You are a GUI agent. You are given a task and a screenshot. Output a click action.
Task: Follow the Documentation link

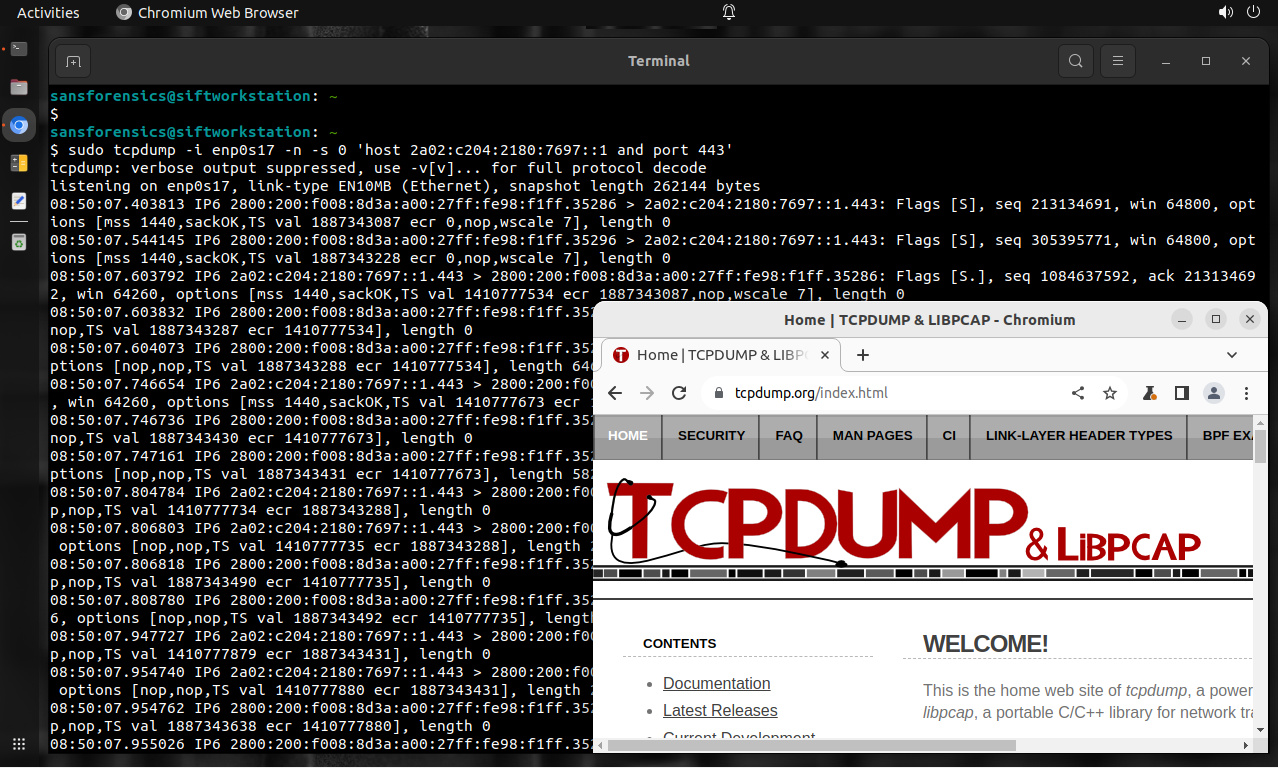(x=717, y=684)
